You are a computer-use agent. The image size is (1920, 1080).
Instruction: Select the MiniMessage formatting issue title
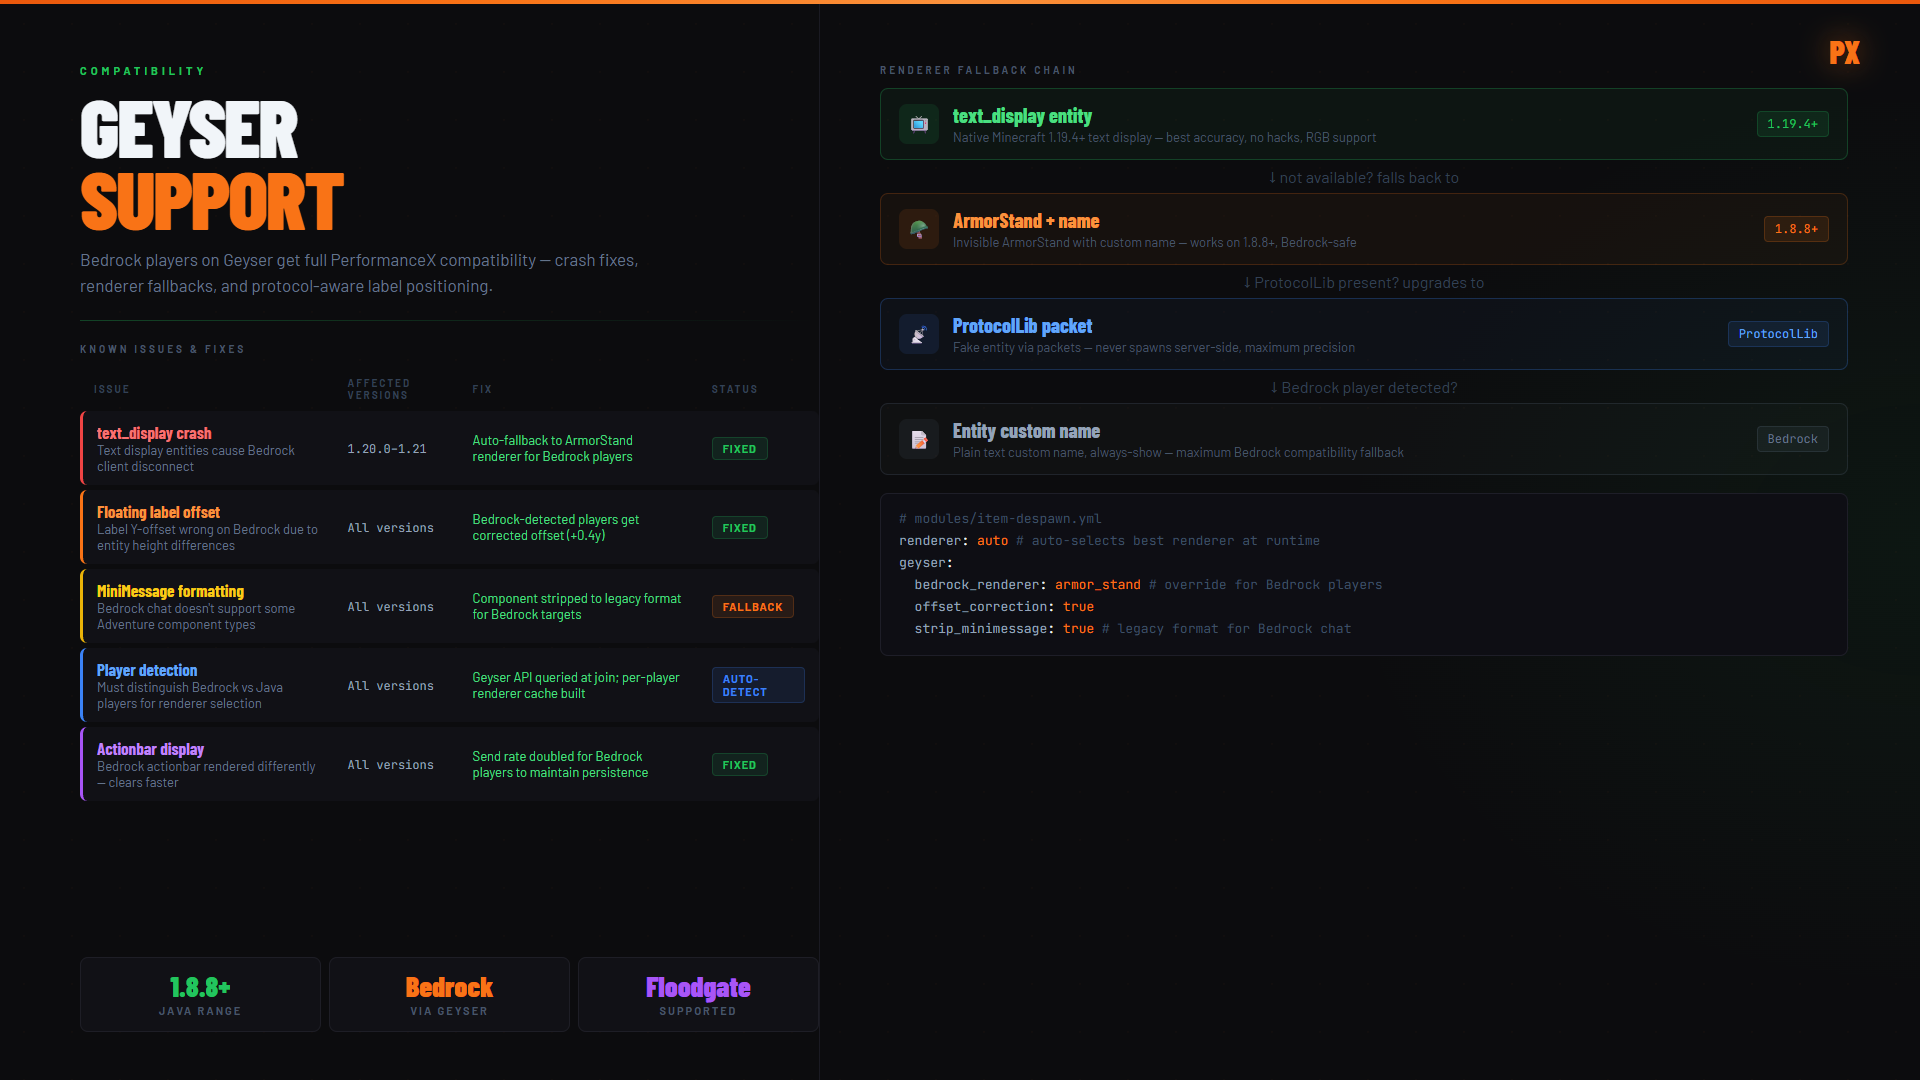click(170, 591)
